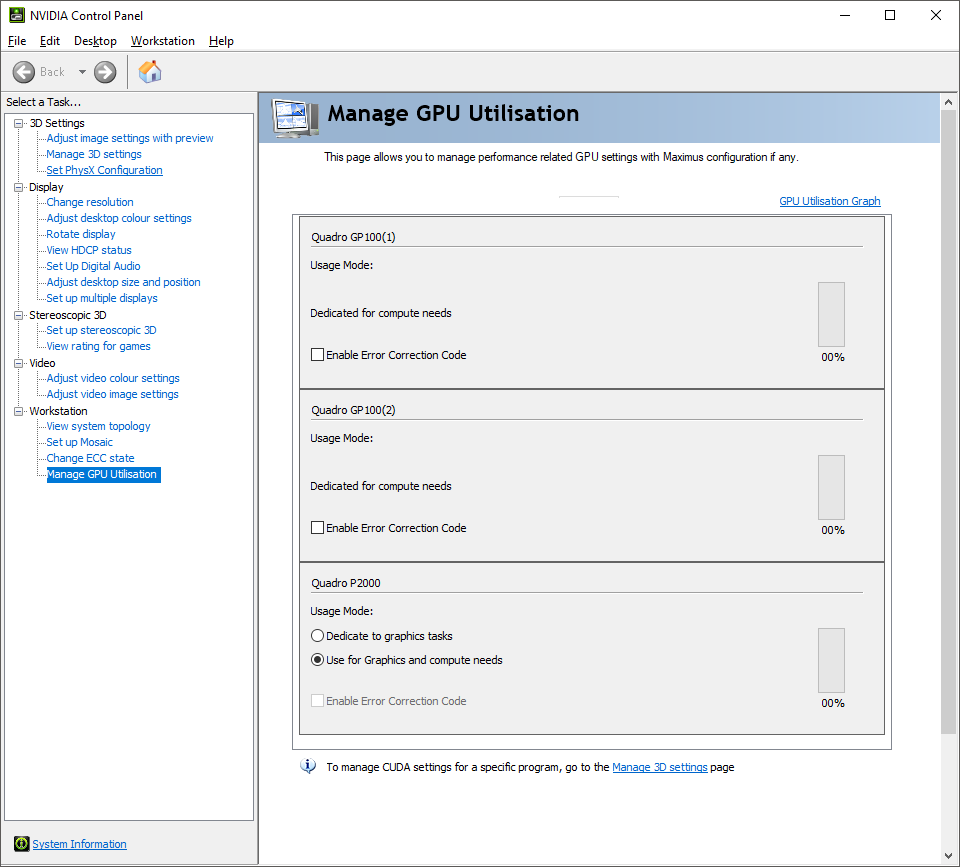Screen dimensions: 960x867
Task: Collapse the Workstation tree node
Action: pyautogui.click(x=19, y=411)
